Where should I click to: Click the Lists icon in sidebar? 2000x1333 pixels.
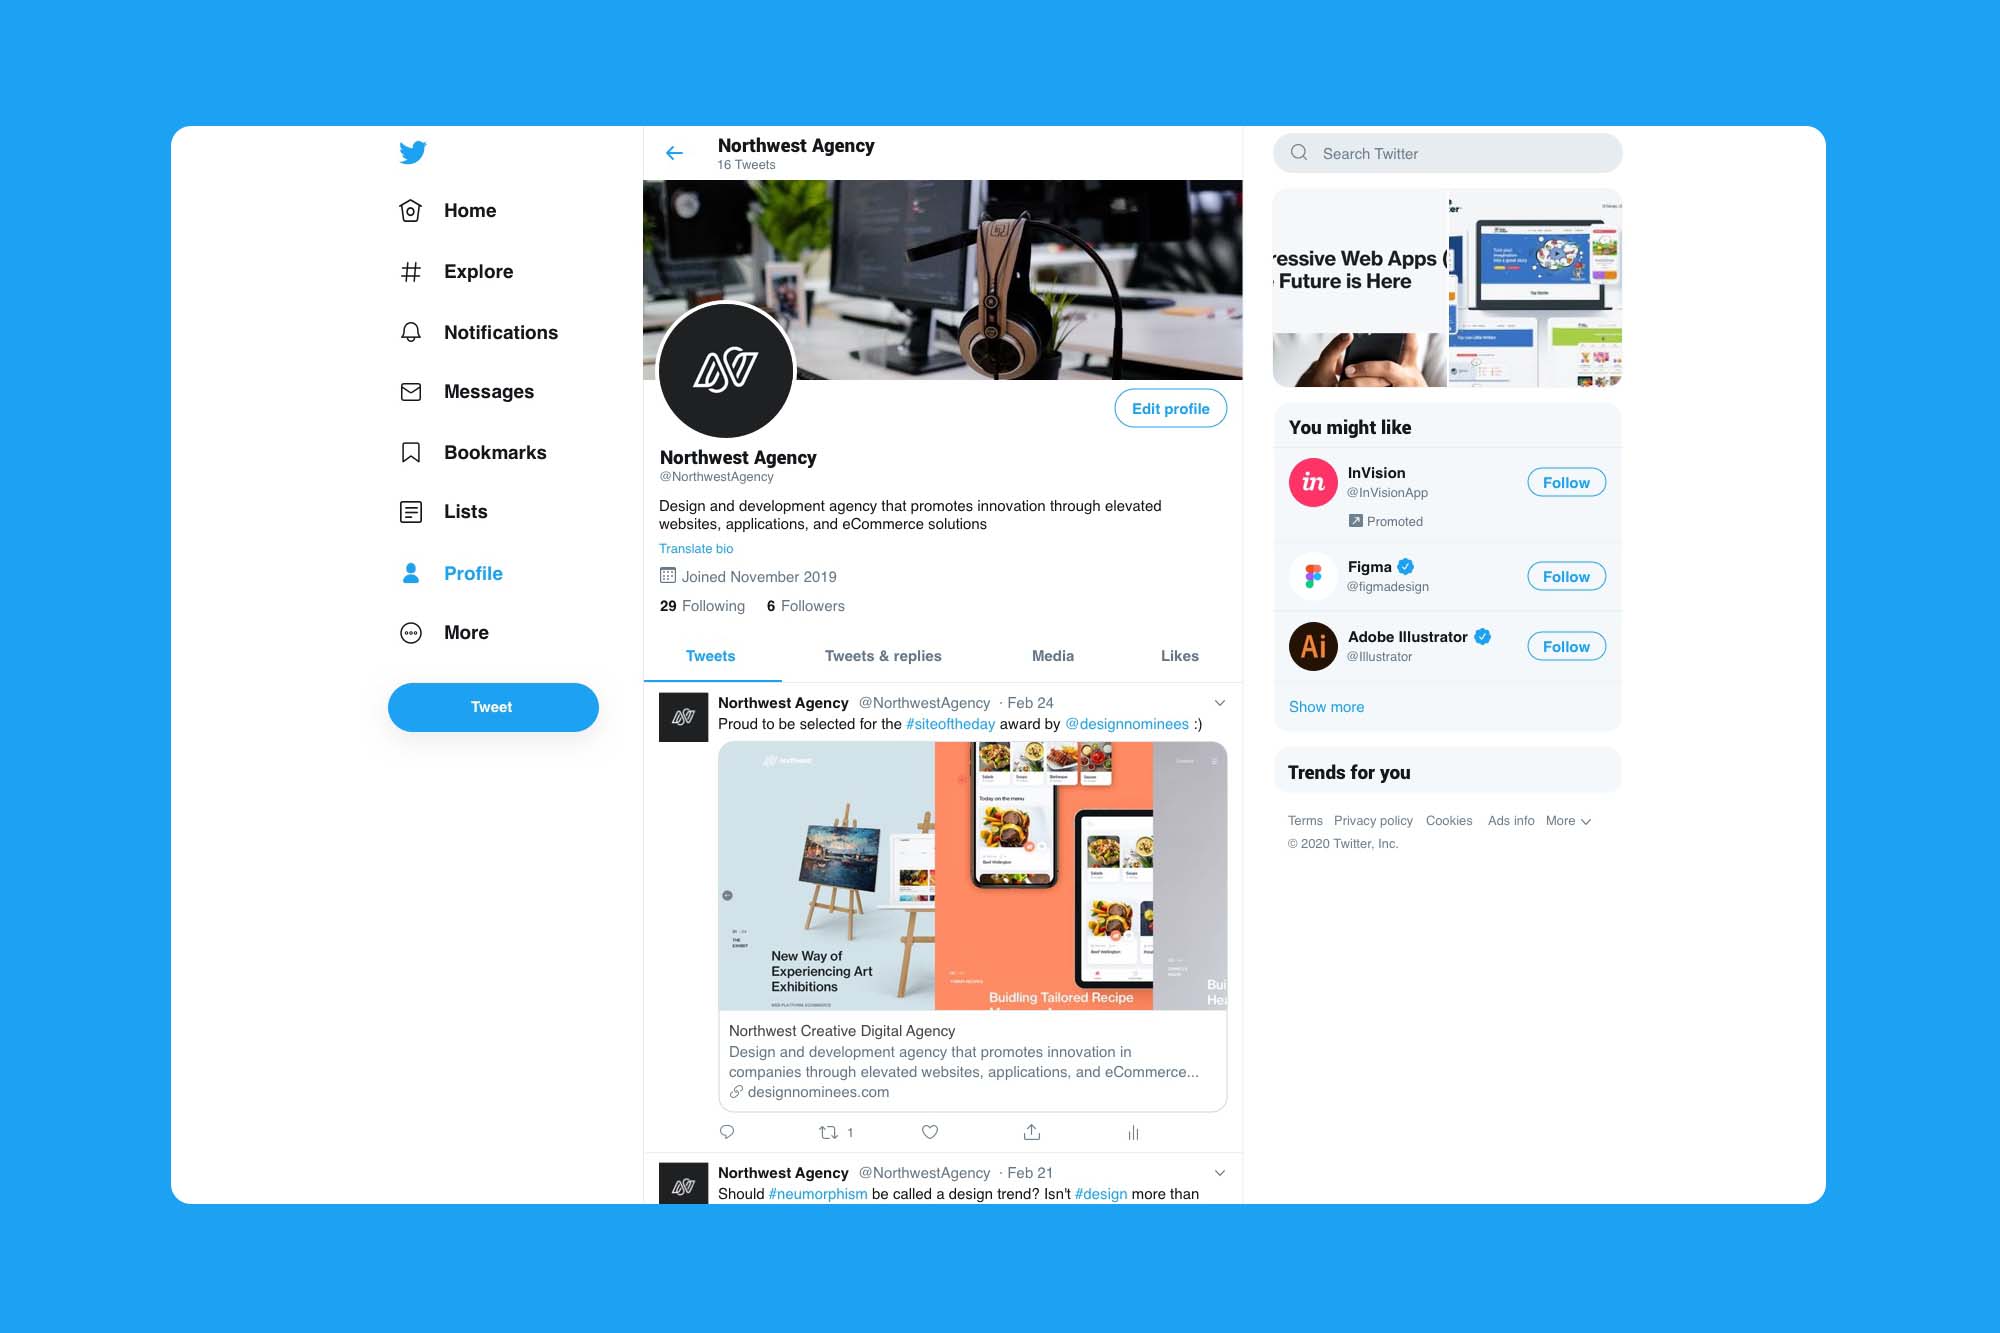(412, 512)
